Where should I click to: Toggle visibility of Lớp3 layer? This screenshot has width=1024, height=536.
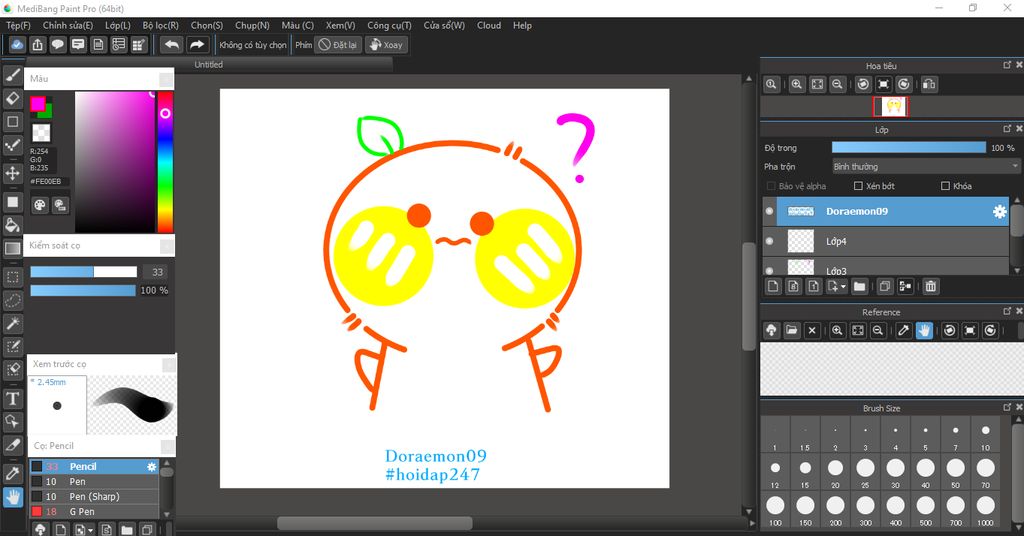pos(769,270)
